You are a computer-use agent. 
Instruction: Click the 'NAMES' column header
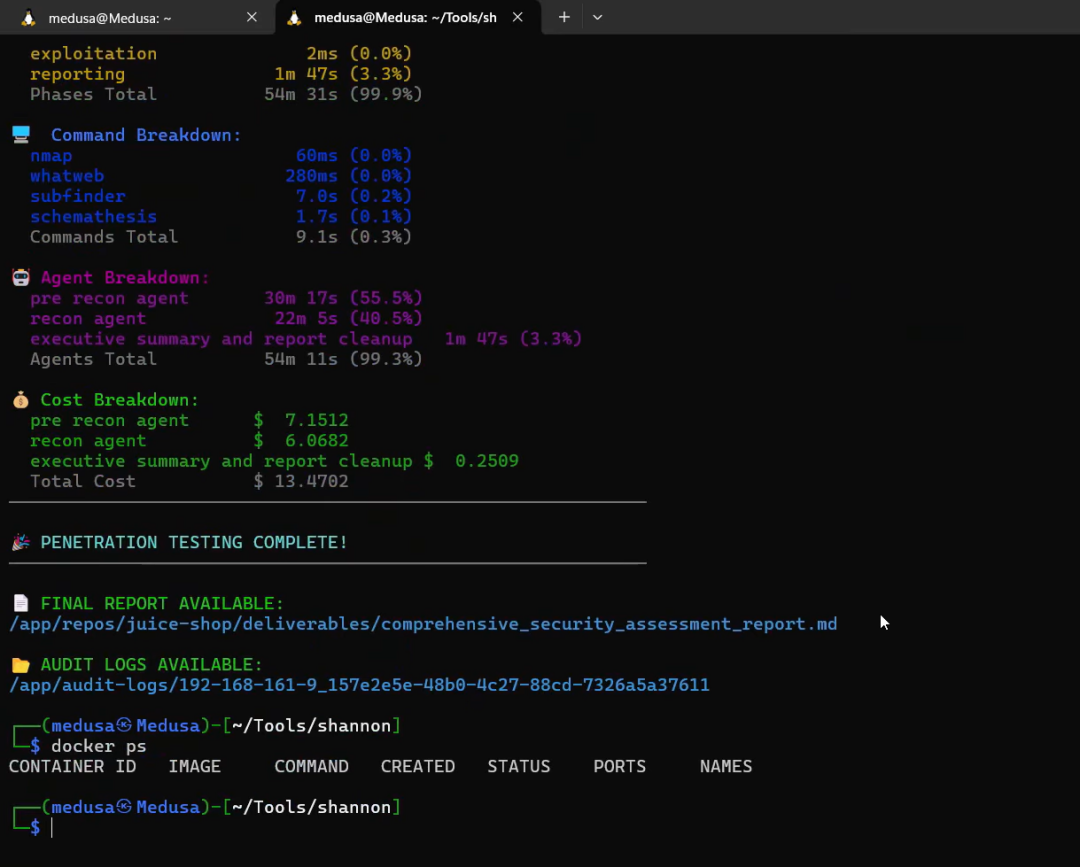tap(726, 766)
